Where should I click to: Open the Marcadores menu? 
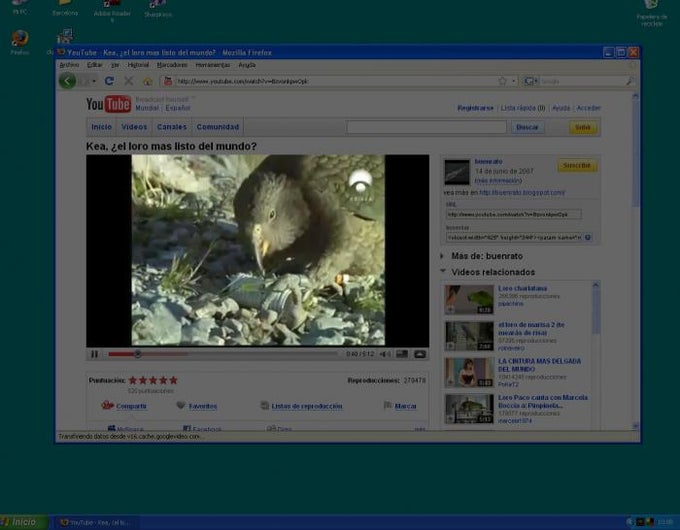pyautogui.click(x=172, y=65)
